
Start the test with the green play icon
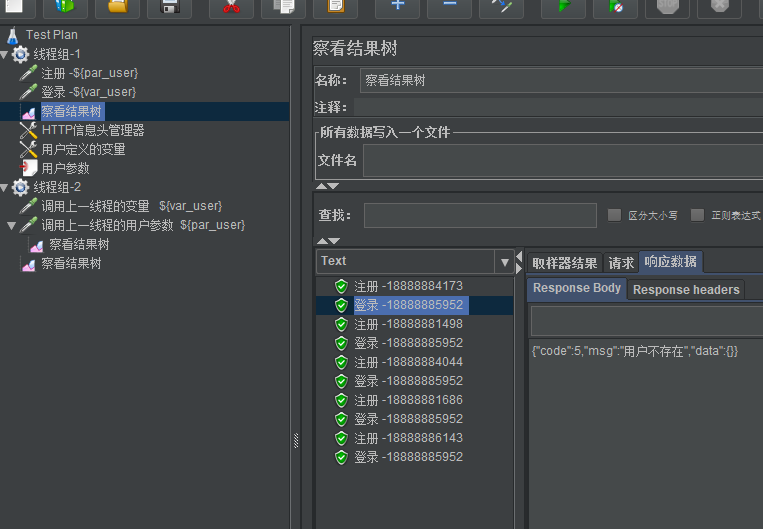[563, 6]
